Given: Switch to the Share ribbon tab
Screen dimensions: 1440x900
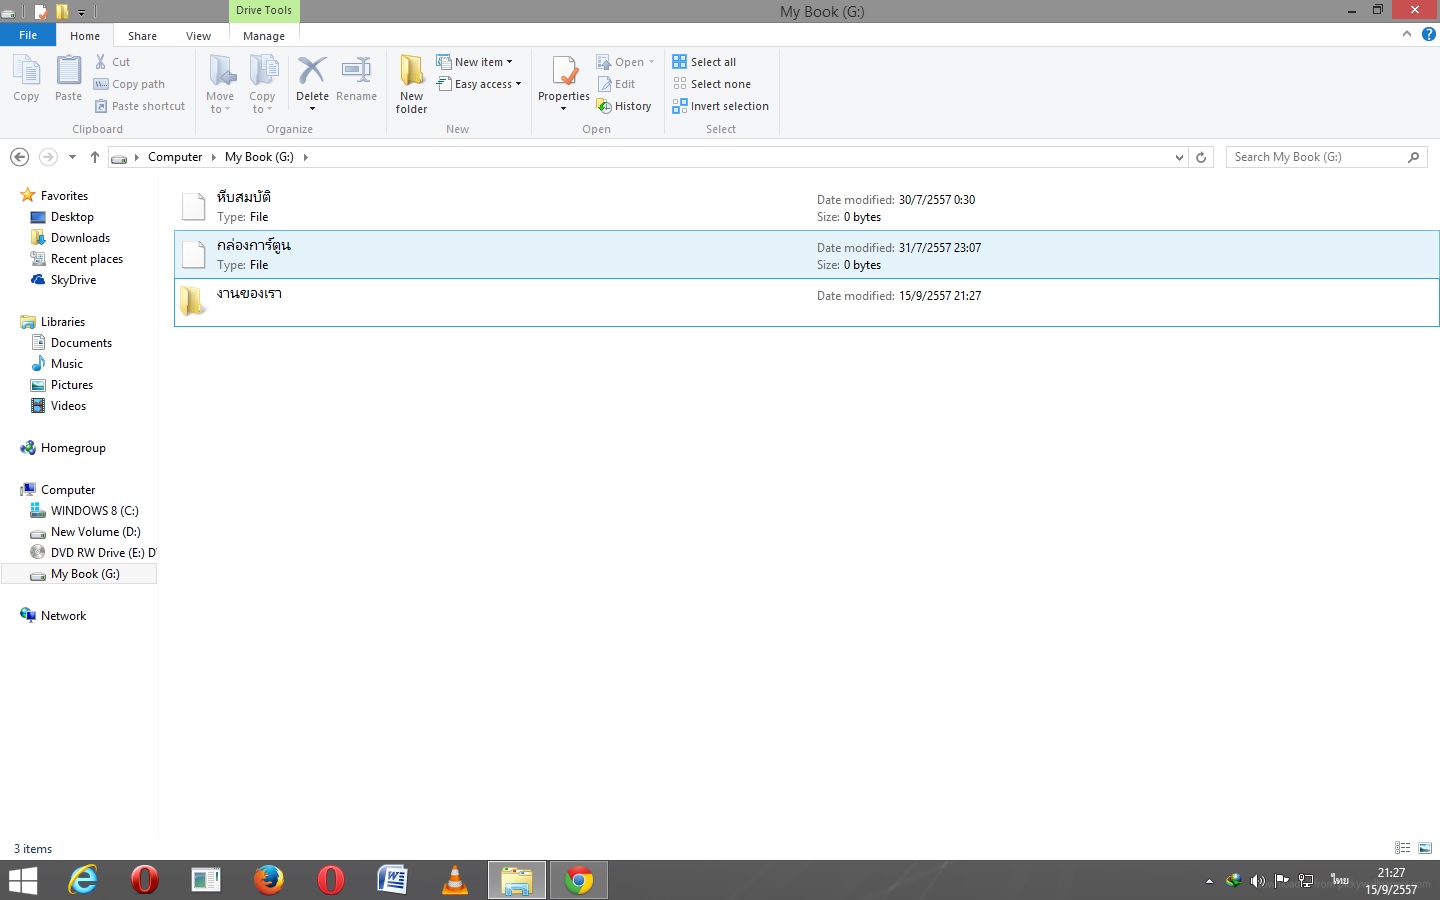Looking at the screenshot, I should [142, 36].
